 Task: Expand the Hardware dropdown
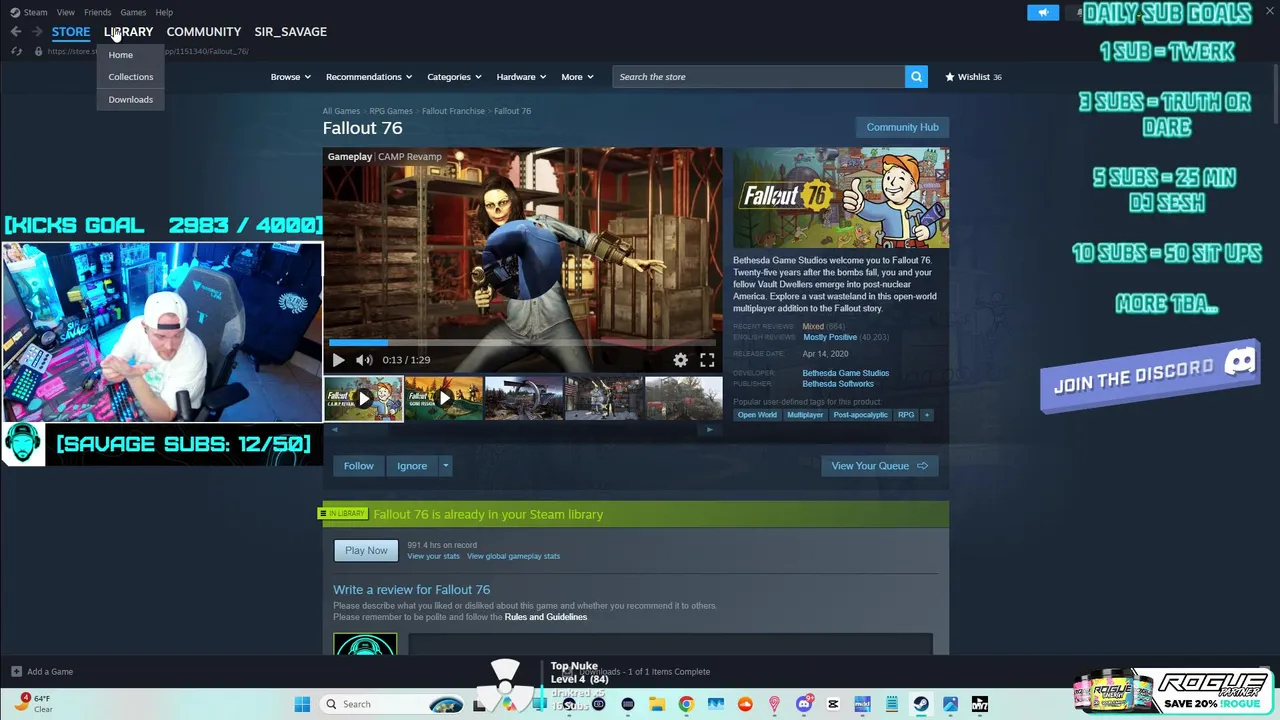tap(521, 77)
